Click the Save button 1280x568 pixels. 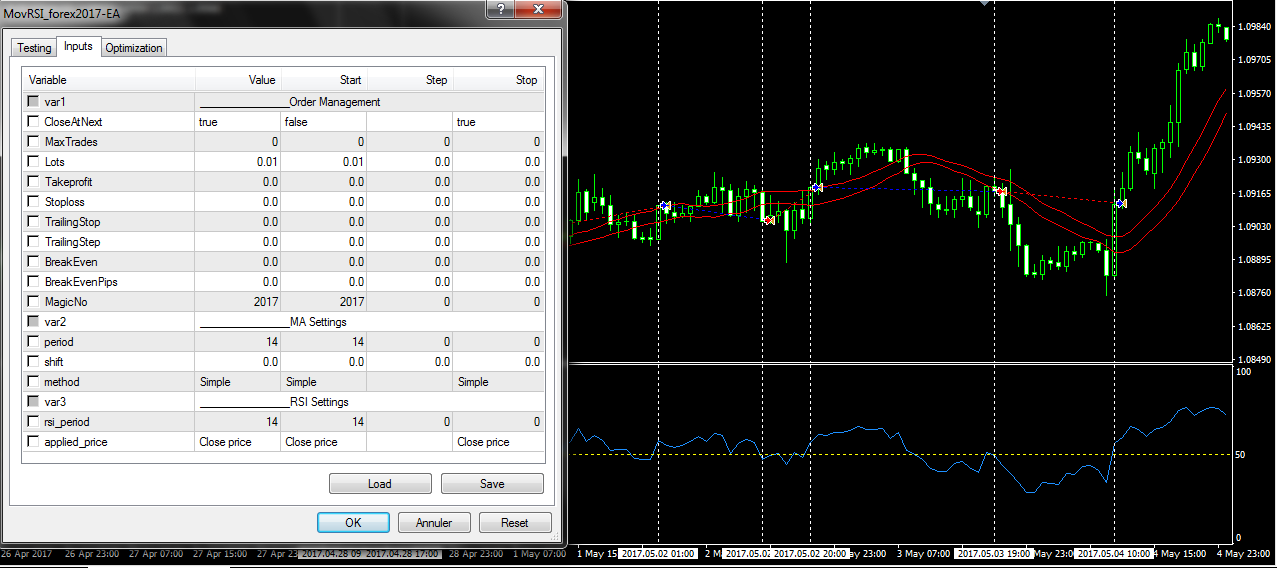click(x=492, y=484)
